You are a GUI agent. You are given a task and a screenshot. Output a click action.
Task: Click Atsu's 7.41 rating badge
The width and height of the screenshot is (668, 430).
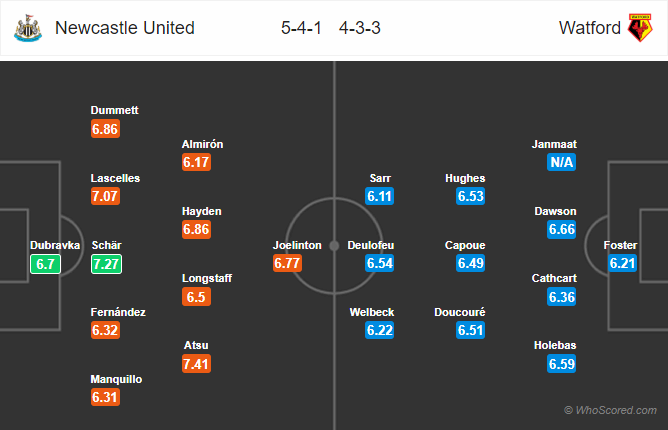(196, 364)
